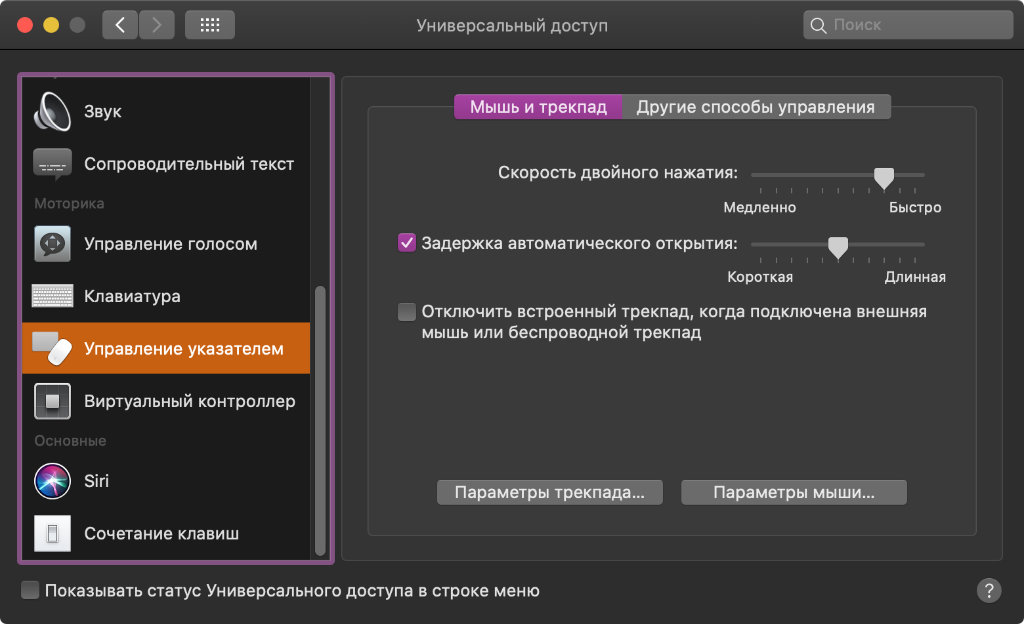The width and height of the screenshot is (1024, 624).
Task: Open Виртуальный контроллер switch control icon
Action: tap(52, 402)
